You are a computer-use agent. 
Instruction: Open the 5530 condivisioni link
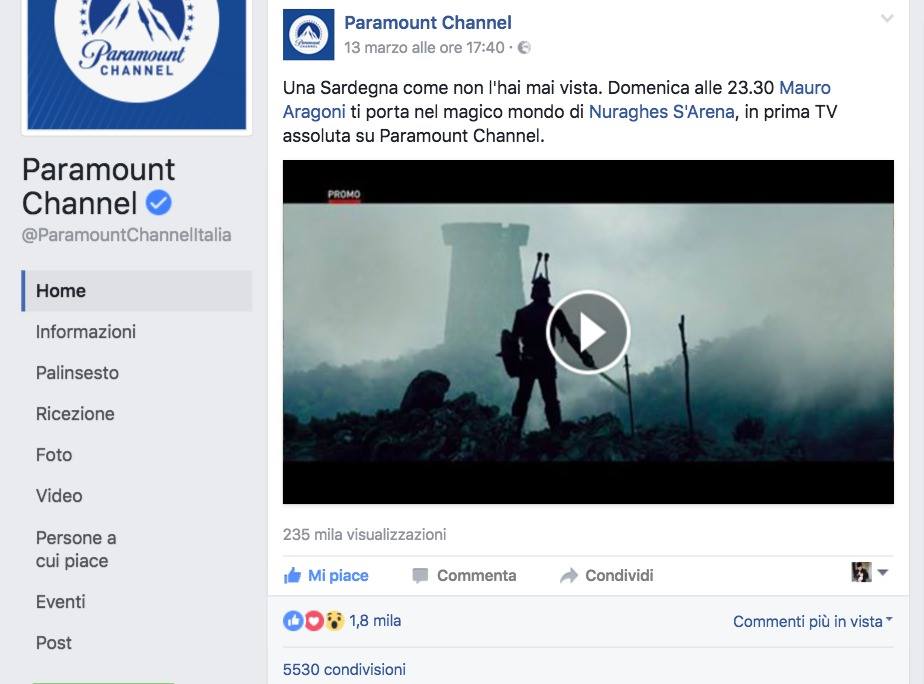(x=344, y=670)
